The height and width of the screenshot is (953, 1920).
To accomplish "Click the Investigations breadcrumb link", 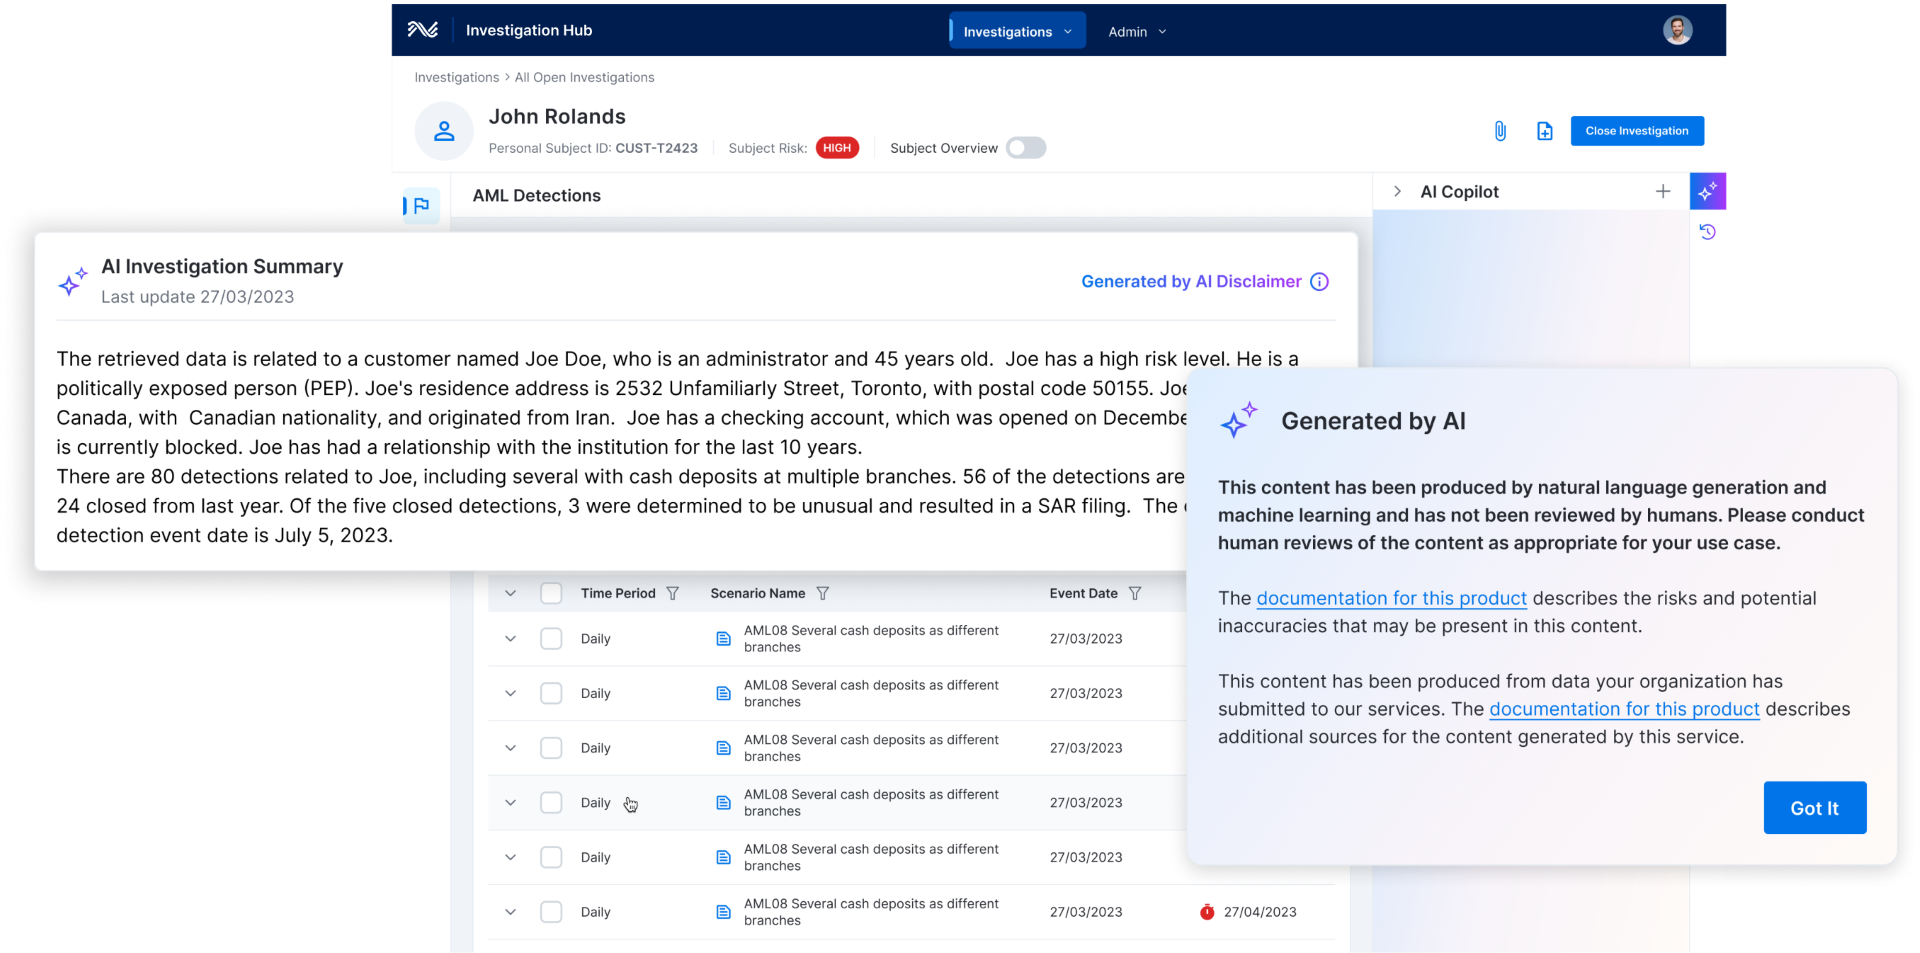I will pyautogui.click(x=456, y=77).
